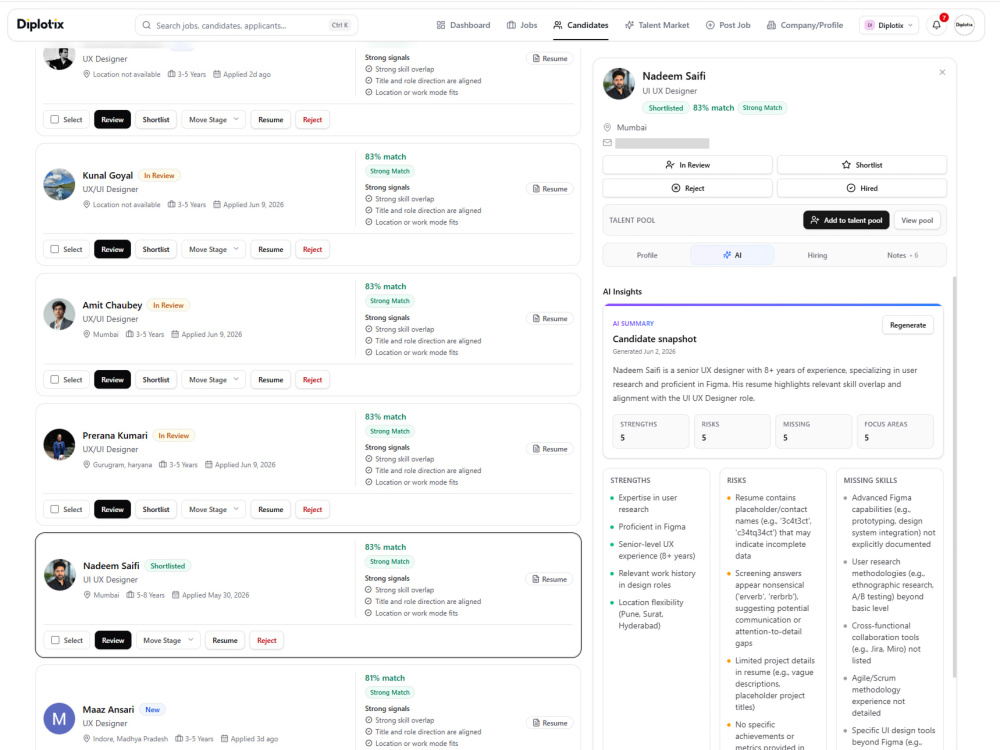Viewport: 1000px width, 750px height.
Task: Toggle Select checkbox for Kunal Goyal
Action: (55, 249)
